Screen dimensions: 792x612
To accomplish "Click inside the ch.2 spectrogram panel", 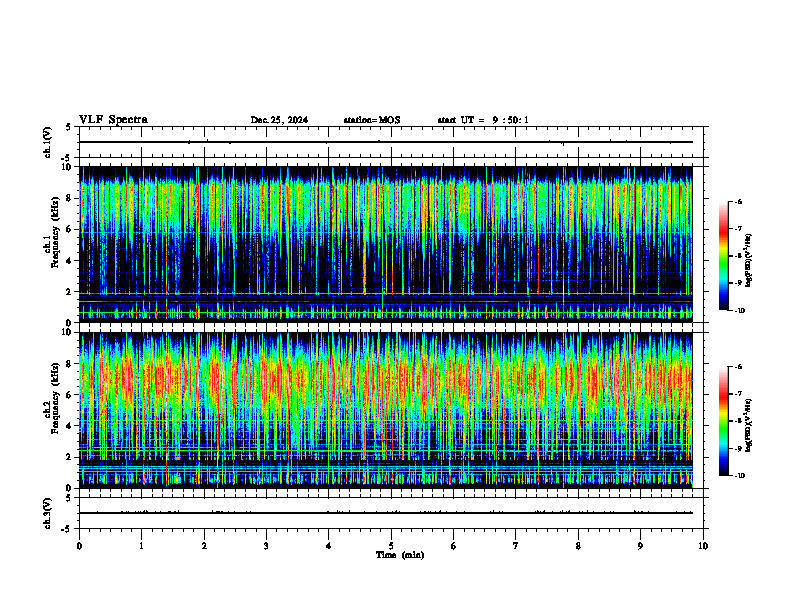I will click(x=386, y=410).
